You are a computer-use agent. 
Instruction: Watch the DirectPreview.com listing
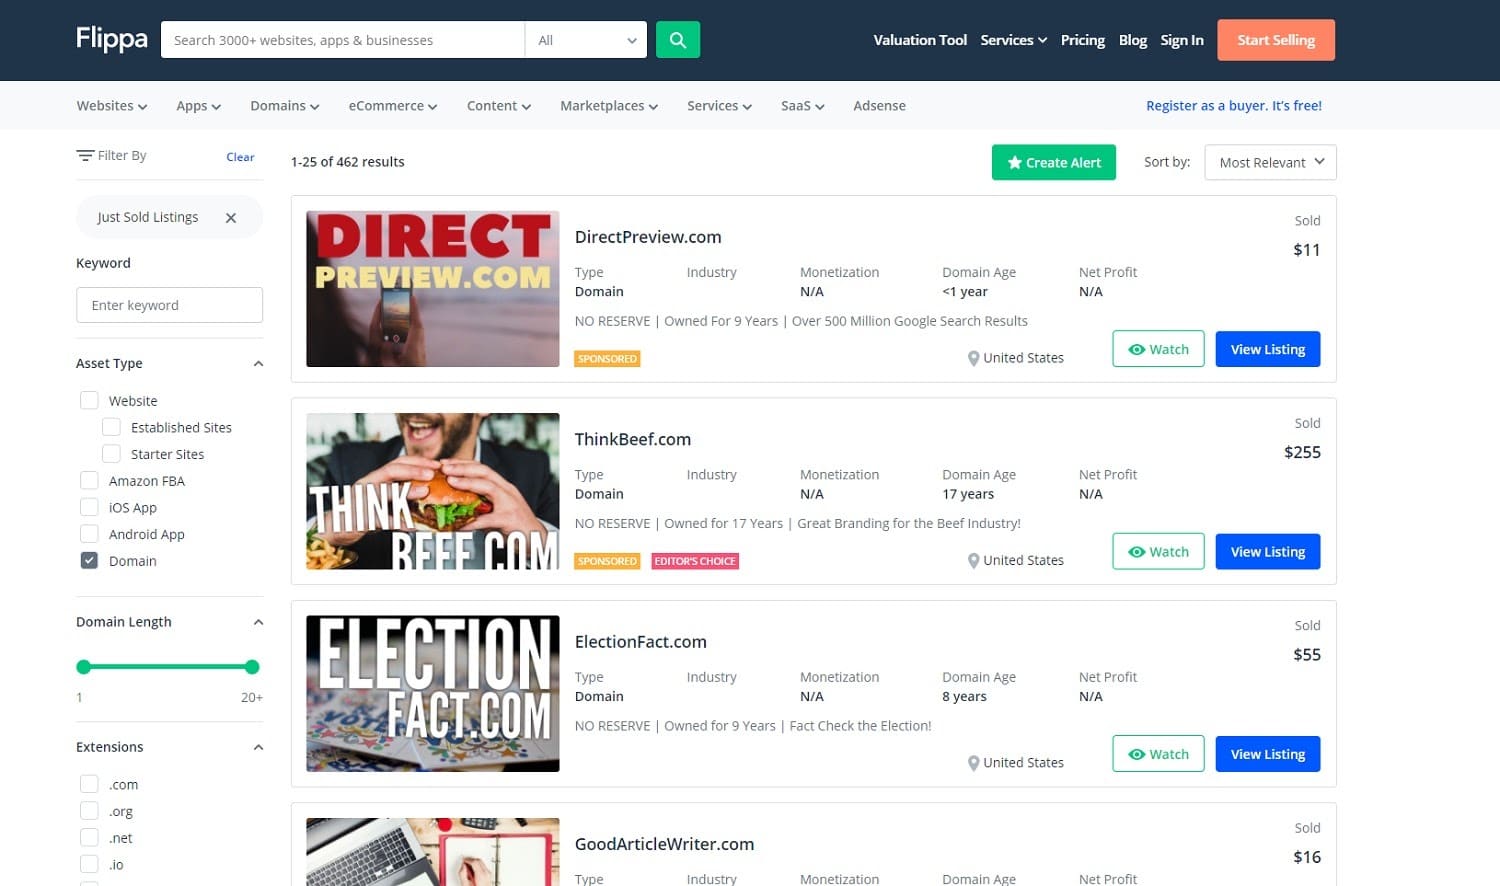pyautogui.click(x=1158, y=349)
